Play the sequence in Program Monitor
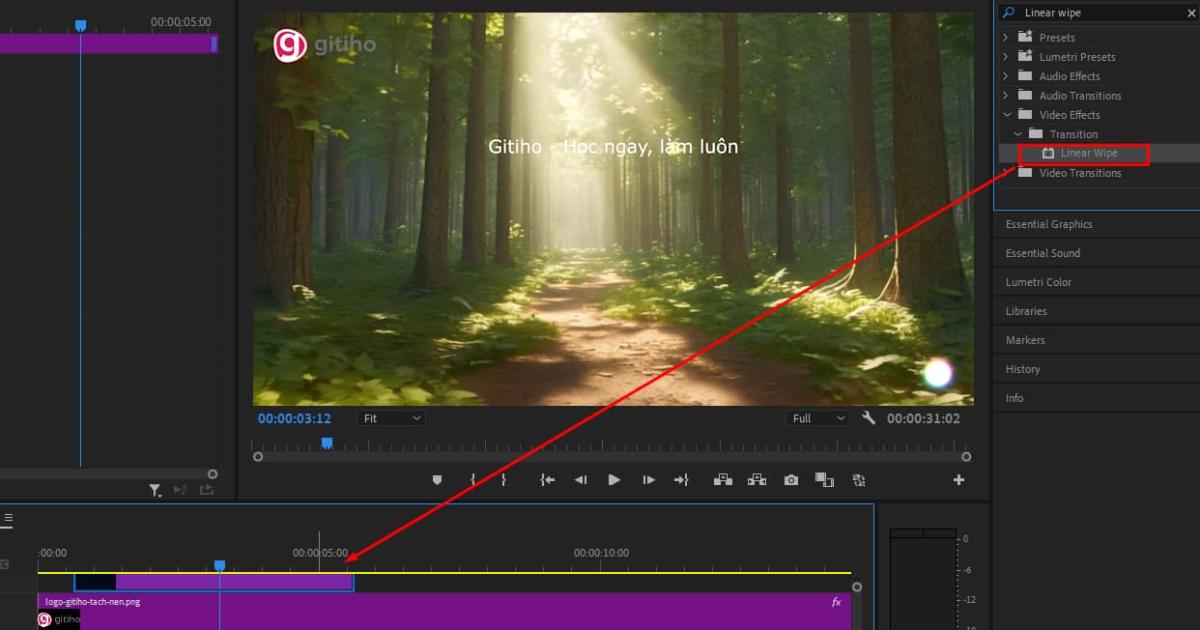 click(614, 480)
